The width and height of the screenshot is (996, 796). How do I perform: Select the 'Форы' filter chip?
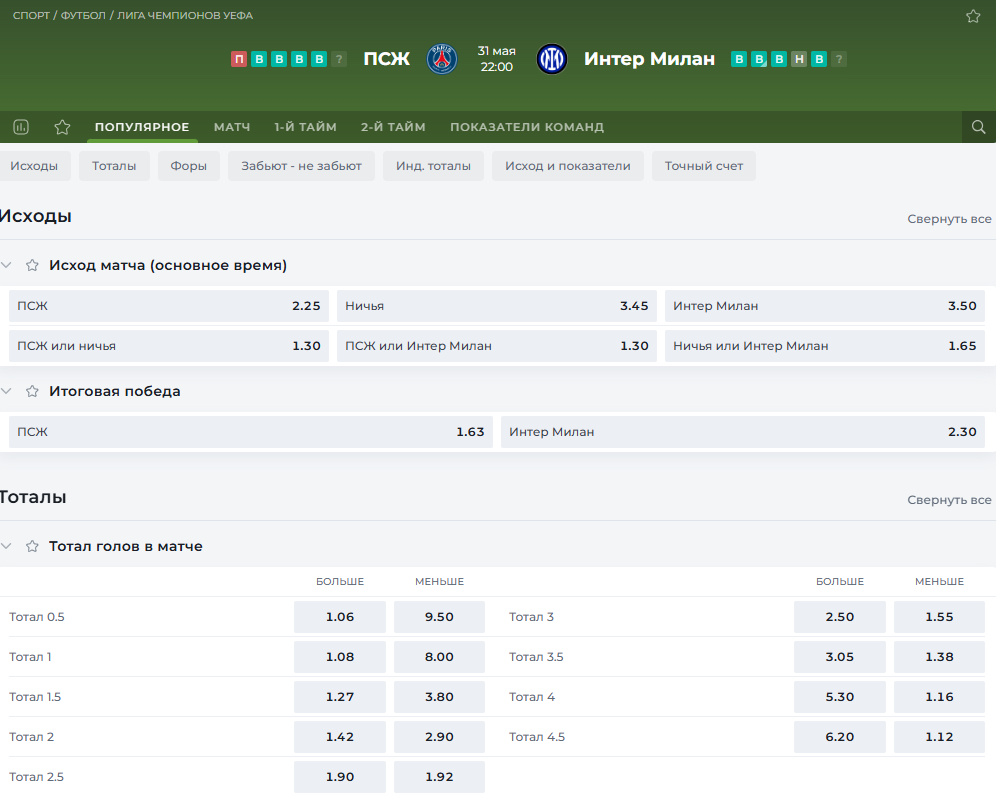(x=189, y=166)
